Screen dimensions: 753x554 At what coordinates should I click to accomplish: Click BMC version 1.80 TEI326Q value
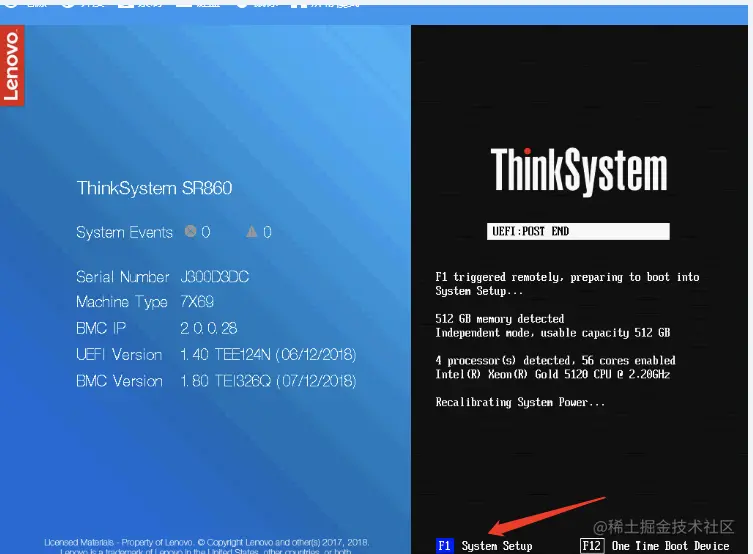click(268, 381)
